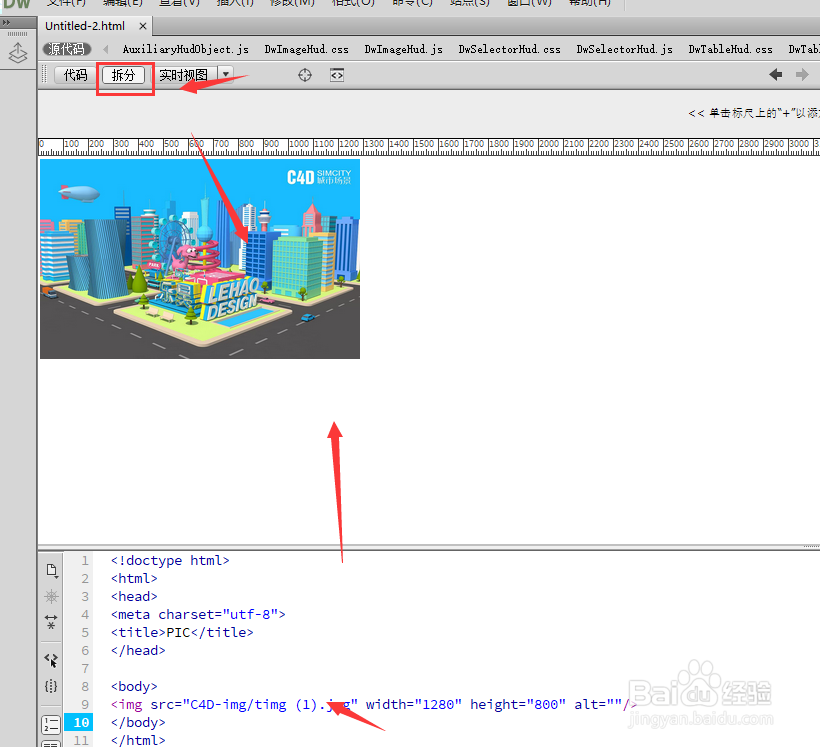The width and height of the screenshot is (820, 747).
Task: Go forward with the right navigation arrow
Action: (x=802, y=75)
